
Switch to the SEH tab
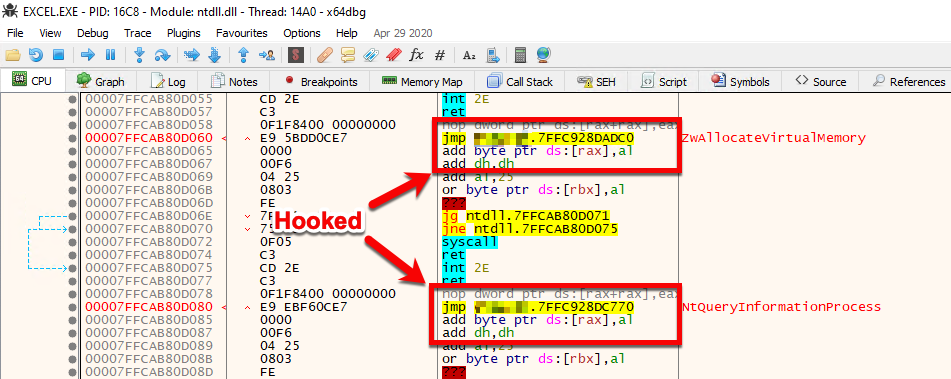tap(597, 81)
